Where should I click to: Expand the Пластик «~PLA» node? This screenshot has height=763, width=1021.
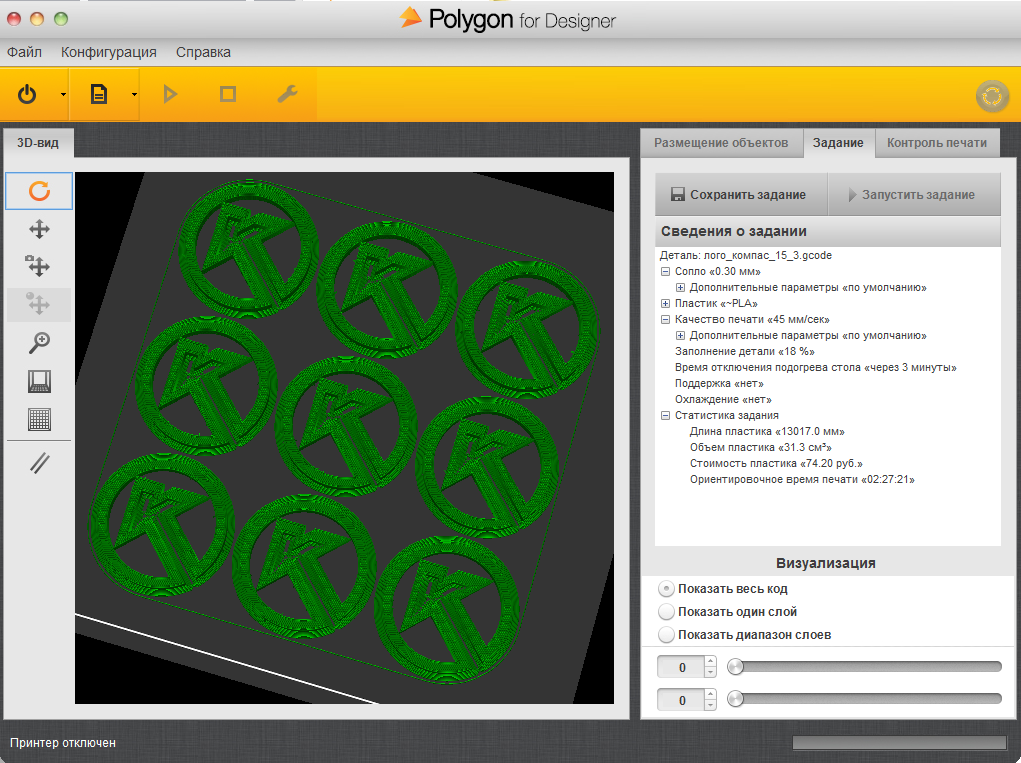(x=665, y=303)
